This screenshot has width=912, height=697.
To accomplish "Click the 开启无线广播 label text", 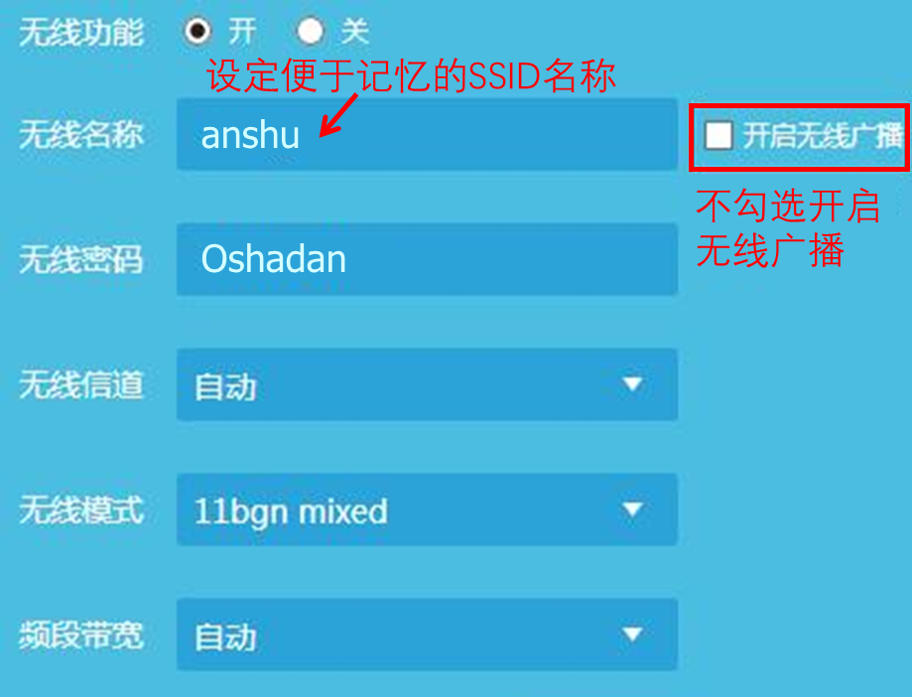I will click(x=822, y=136).
